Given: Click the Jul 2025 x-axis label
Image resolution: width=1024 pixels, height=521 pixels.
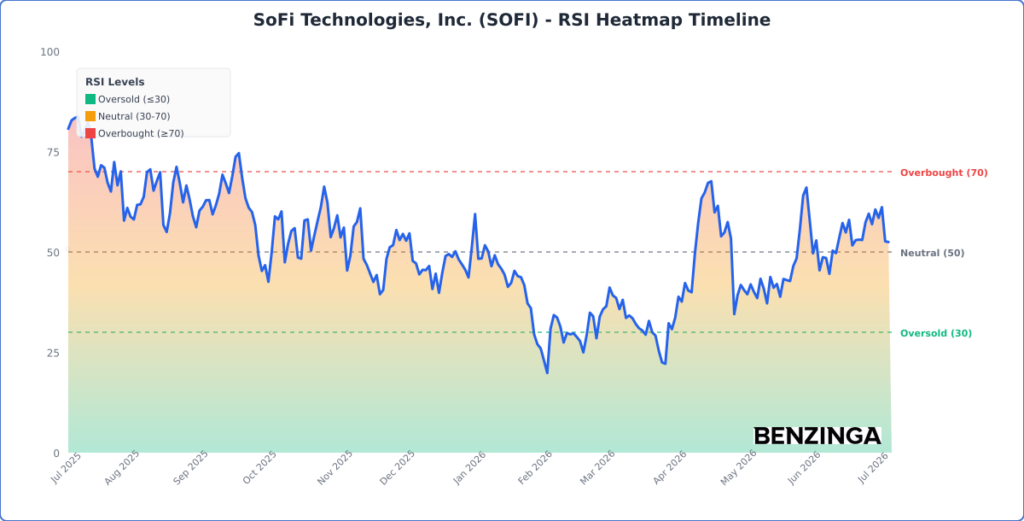Looking at the screenshot, I should point(65,466).
